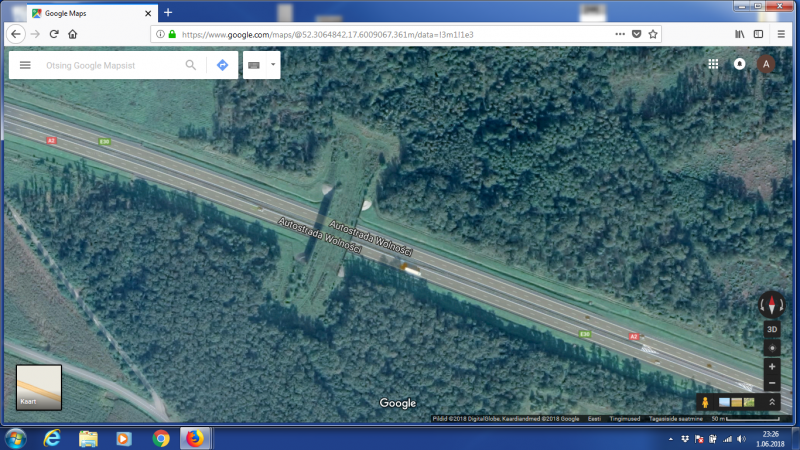Screen dimensions: 800x450
Task: Open page actions three-dot menu in address bar
Action: [619, 33]
